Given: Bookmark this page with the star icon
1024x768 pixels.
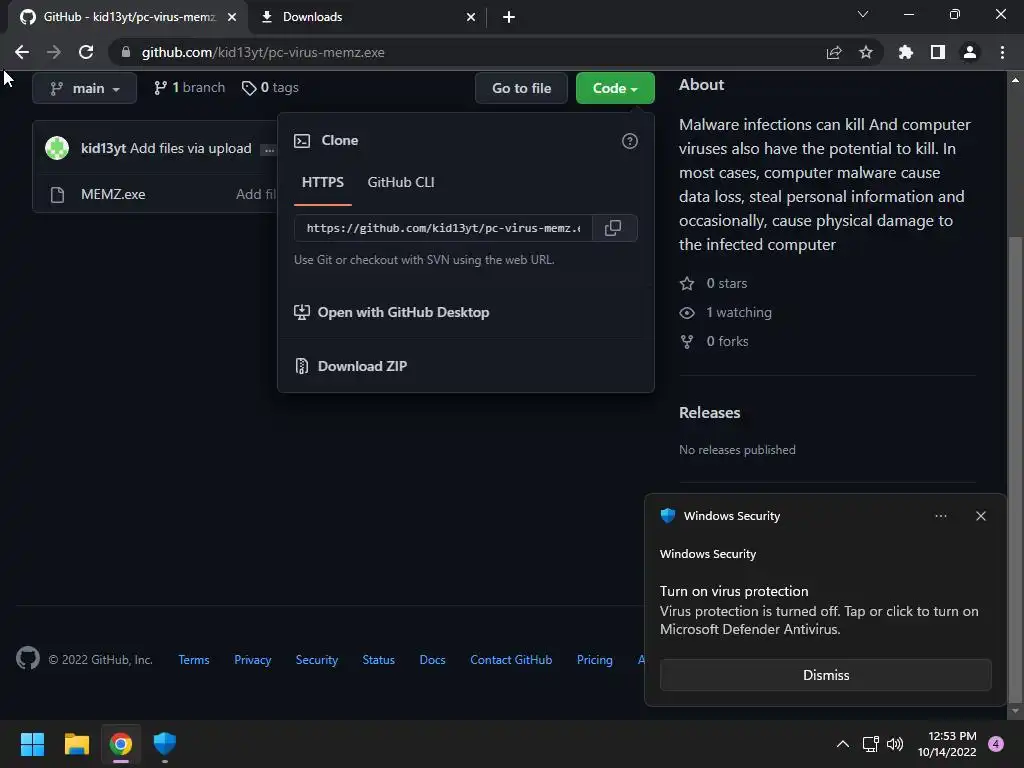Looking at the screenshot, I should (x=866, y=52).
